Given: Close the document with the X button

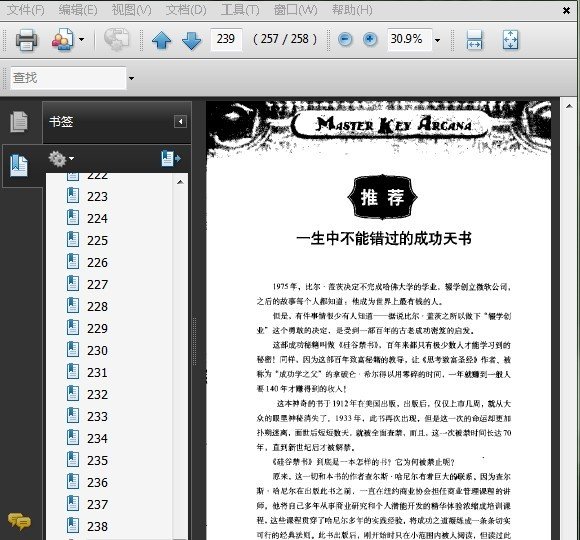Looking at the screenshot, I should click(566, 11).
